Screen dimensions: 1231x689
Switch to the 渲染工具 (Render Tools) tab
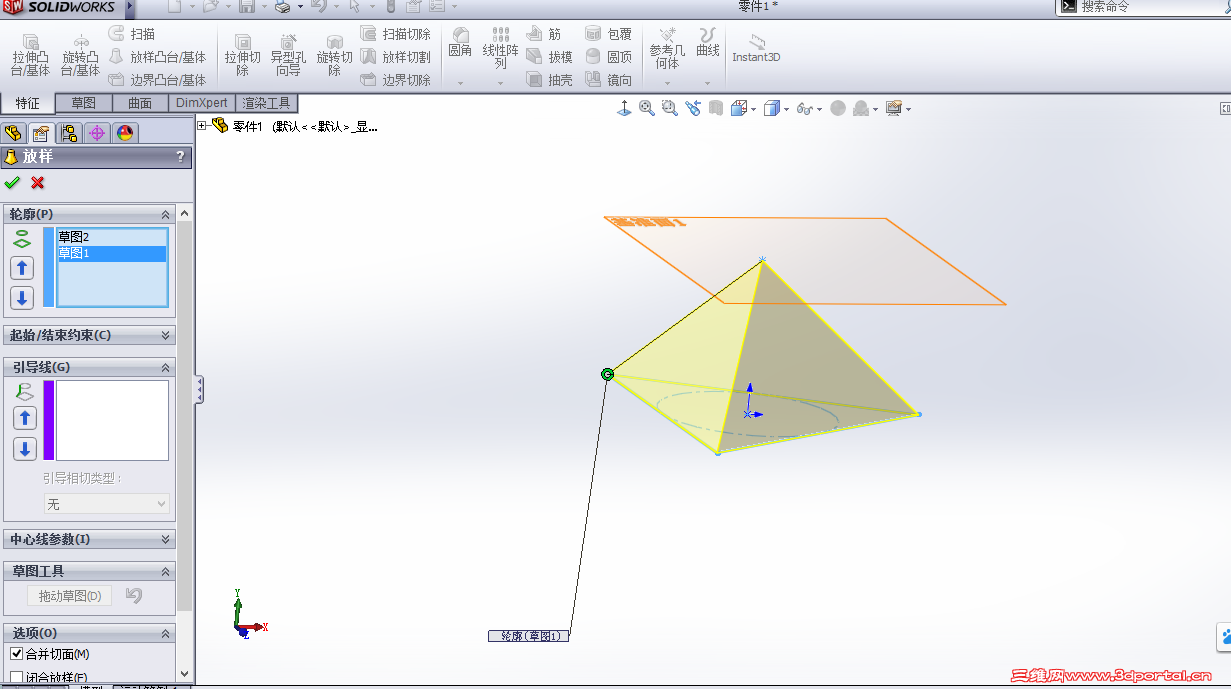[266, 103]
